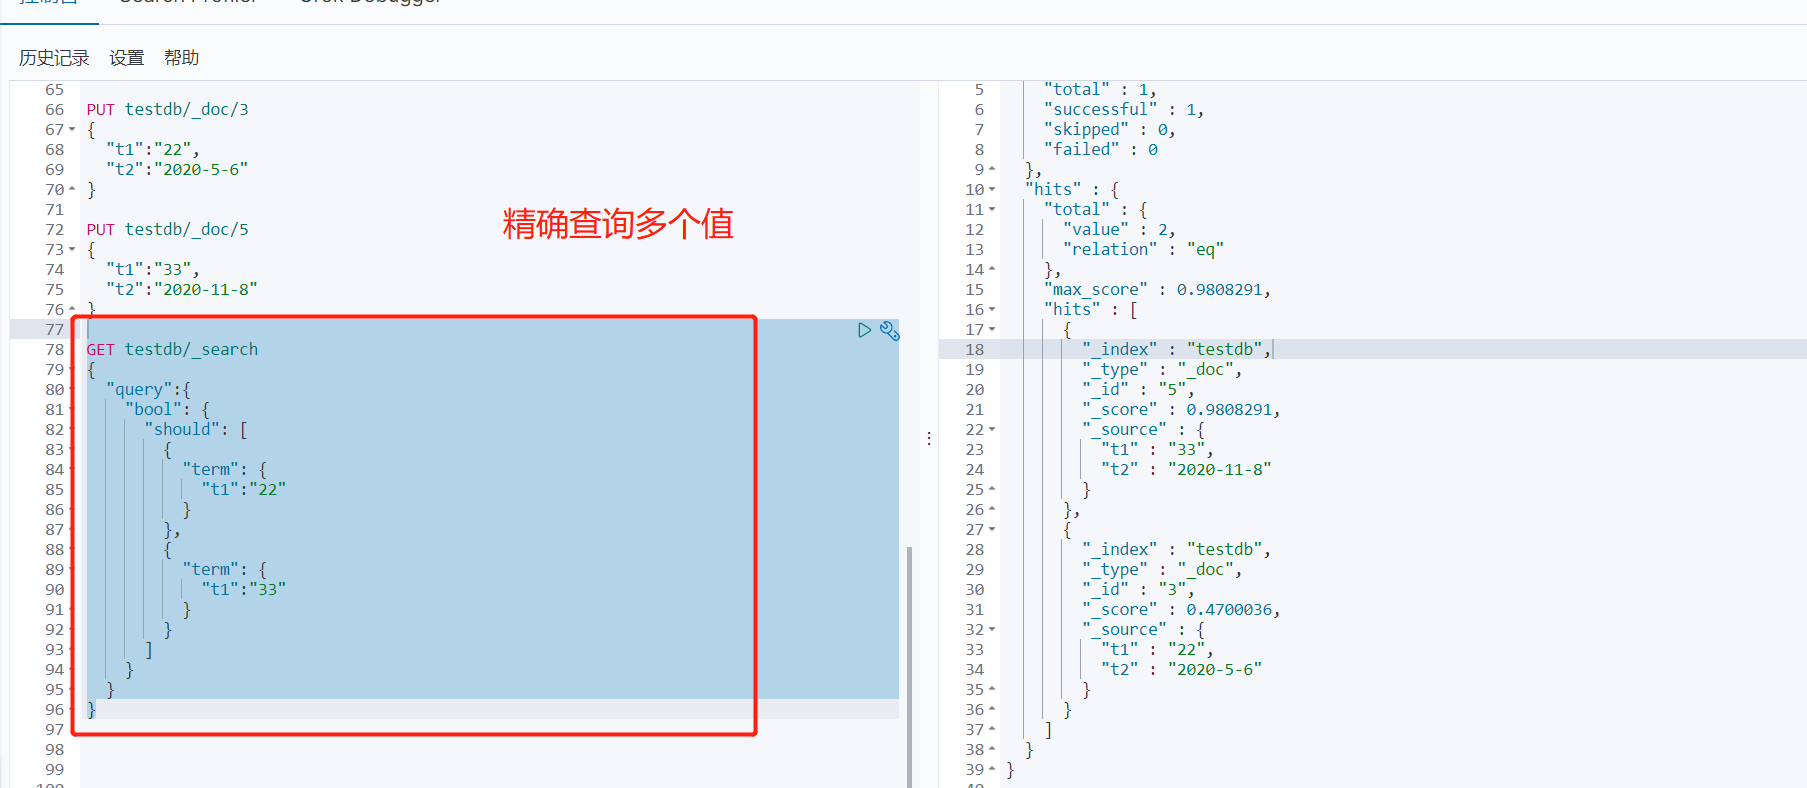Open 历史记录 history menu
The image size is (1807, 788).
(x=54, y=58)
